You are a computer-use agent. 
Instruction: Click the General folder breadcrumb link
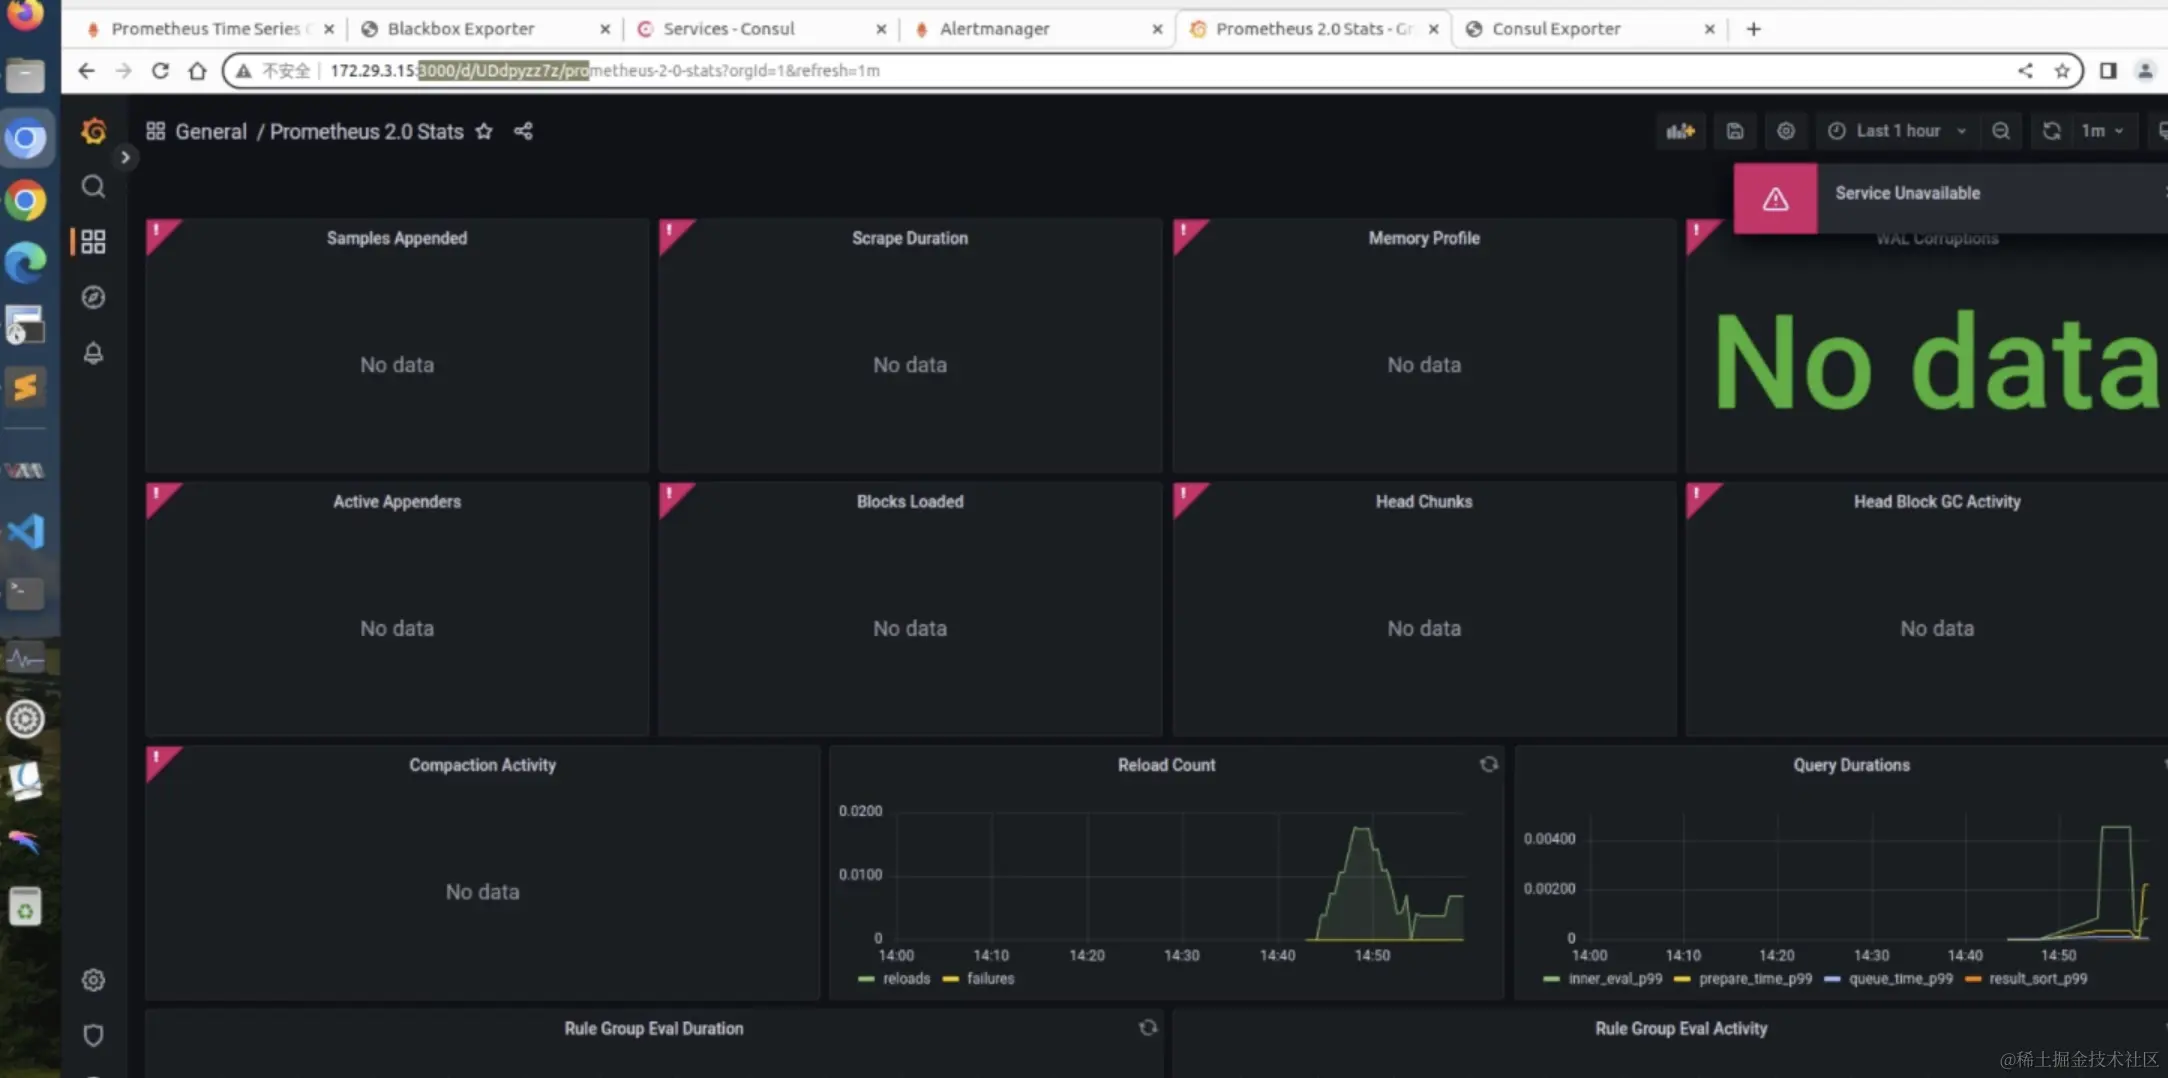tap(211, 131)
